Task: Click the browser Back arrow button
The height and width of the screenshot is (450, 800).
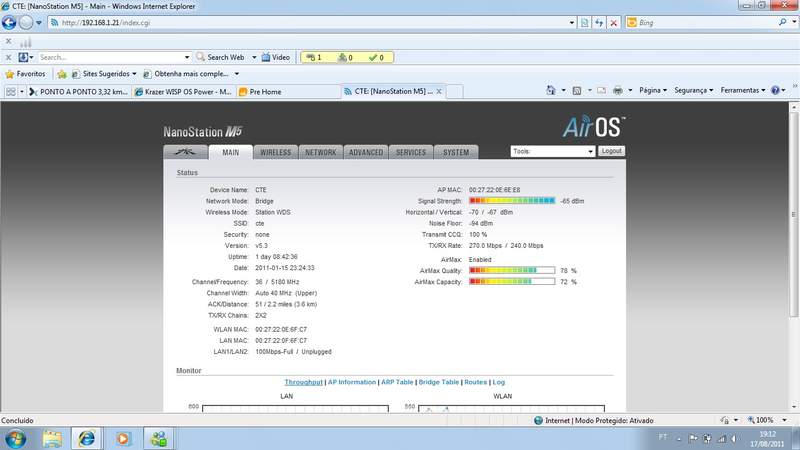Action: (x=9, y=22)
